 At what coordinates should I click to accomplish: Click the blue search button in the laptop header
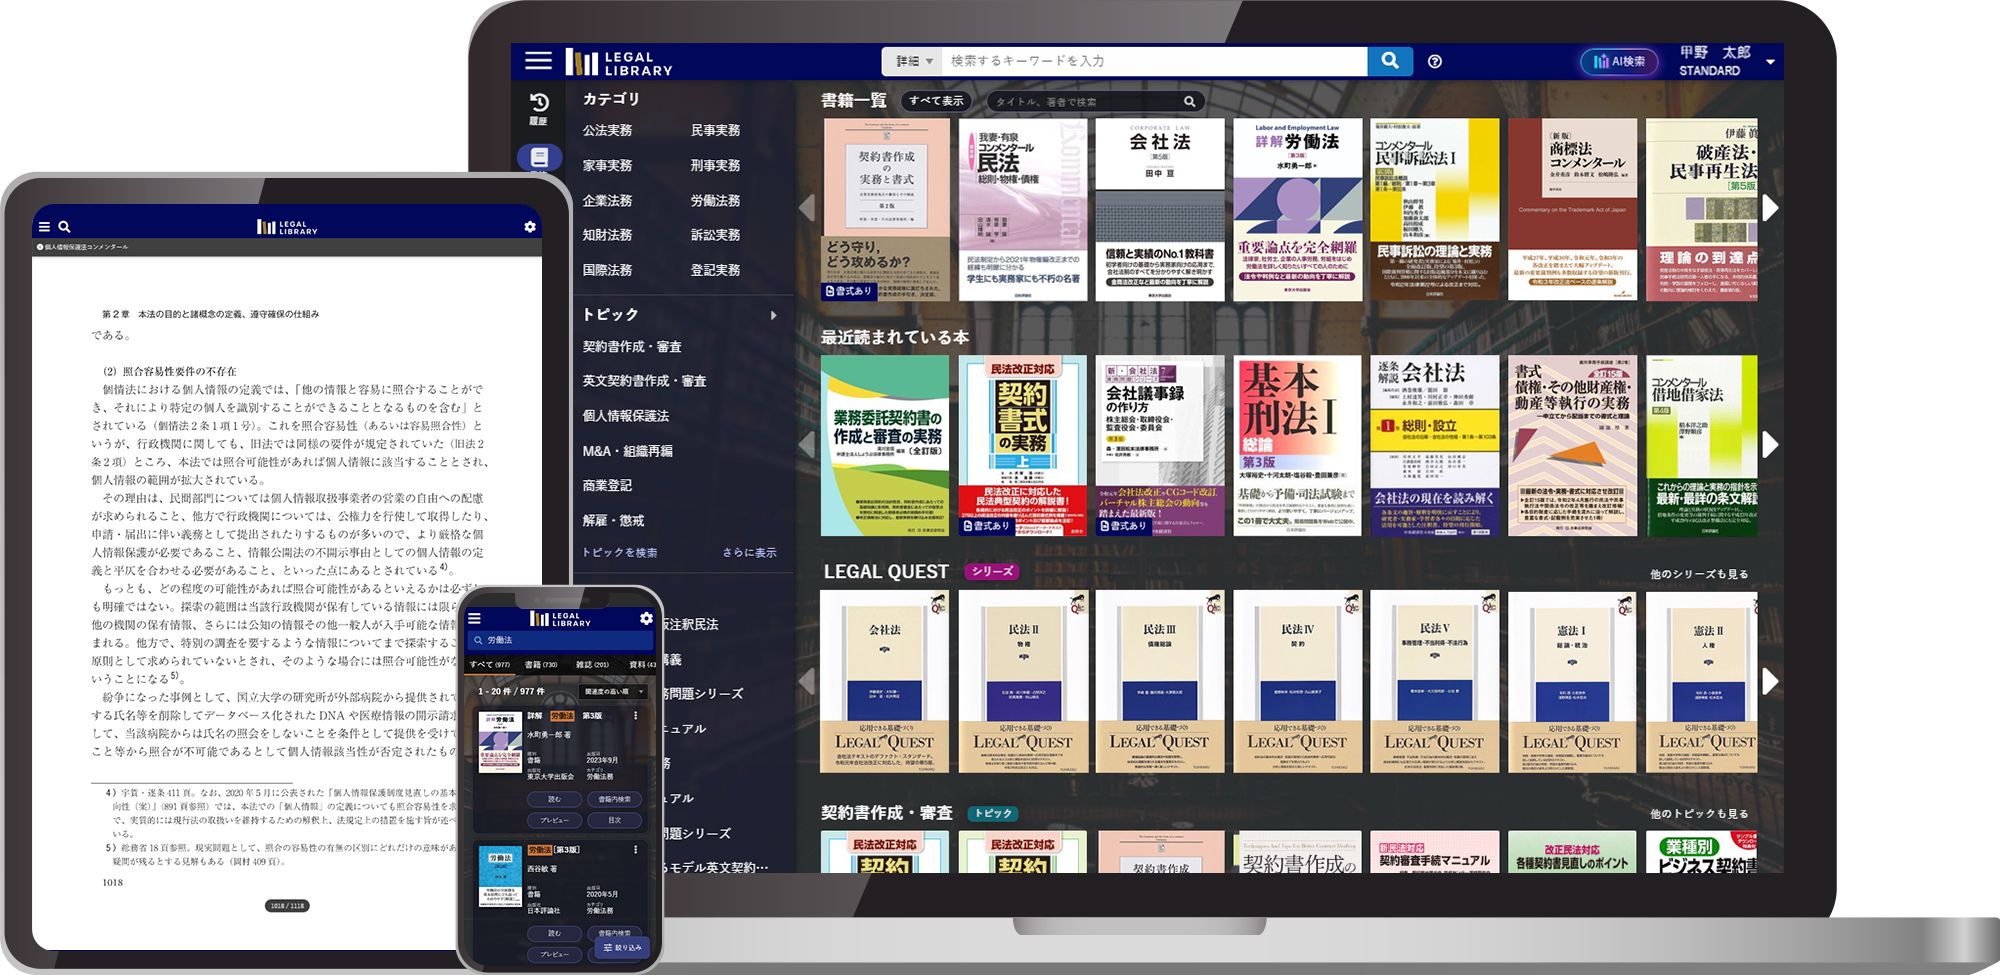click(x=1390, y=61)
